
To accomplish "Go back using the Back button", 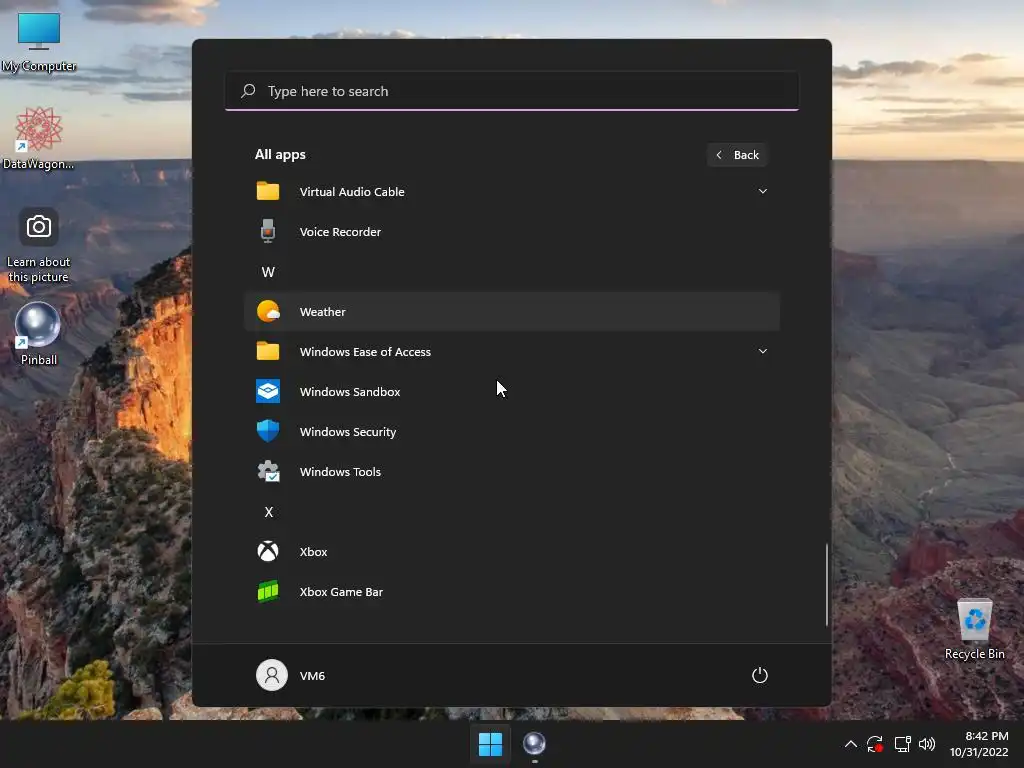I will click(x=737, y=155).
